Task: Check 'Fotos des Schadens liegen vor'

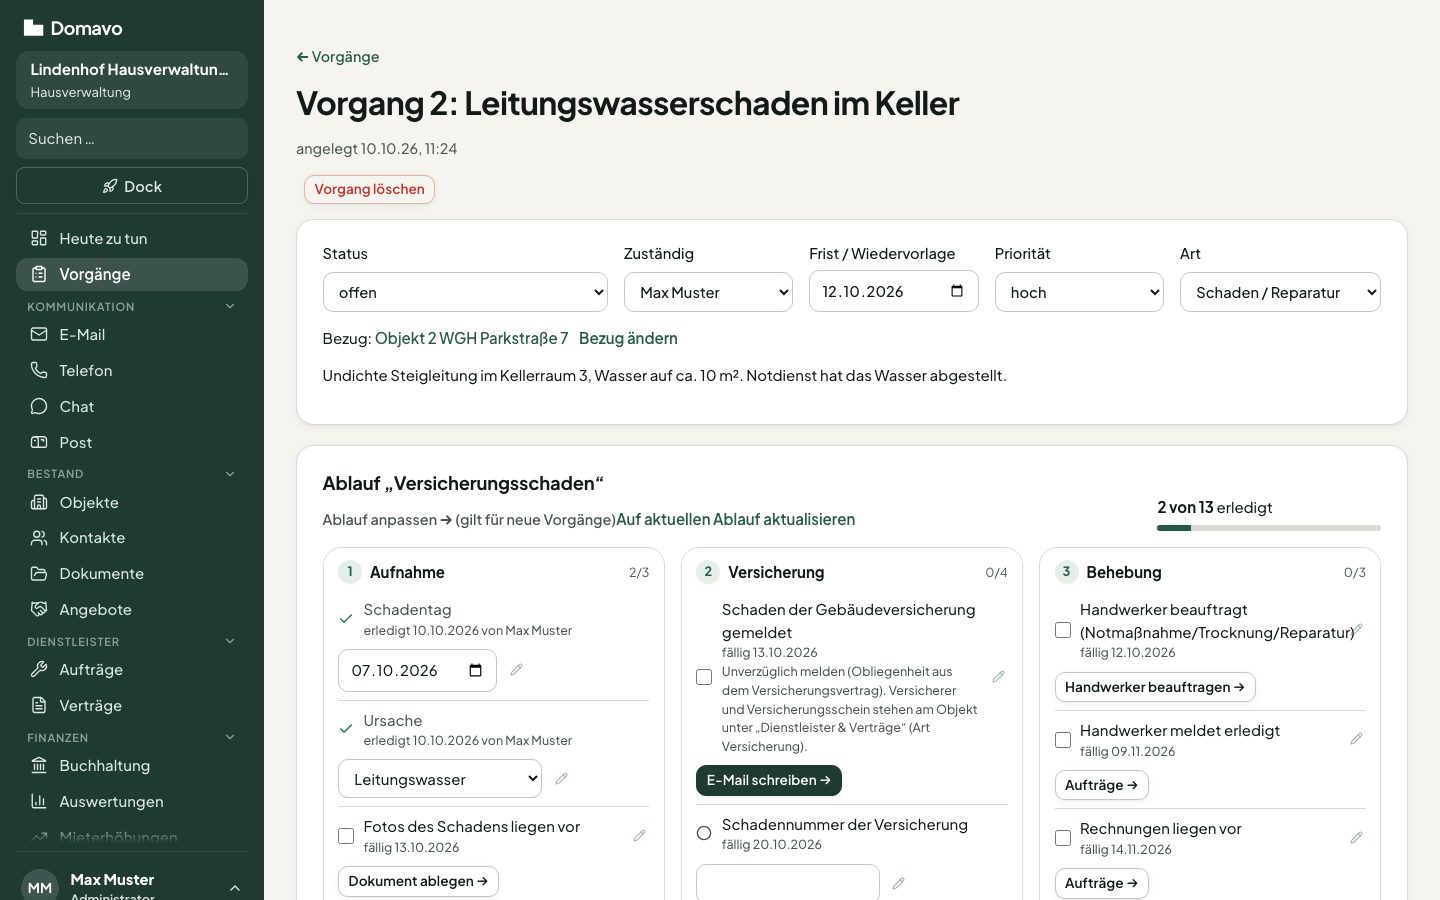Action: [x=346, y=836]
